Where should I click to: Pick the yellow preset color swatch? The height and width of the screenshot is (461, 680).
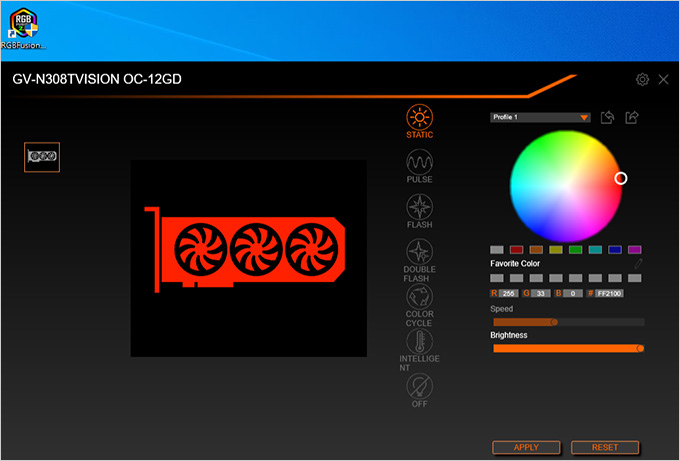click(x=556, y=250)
